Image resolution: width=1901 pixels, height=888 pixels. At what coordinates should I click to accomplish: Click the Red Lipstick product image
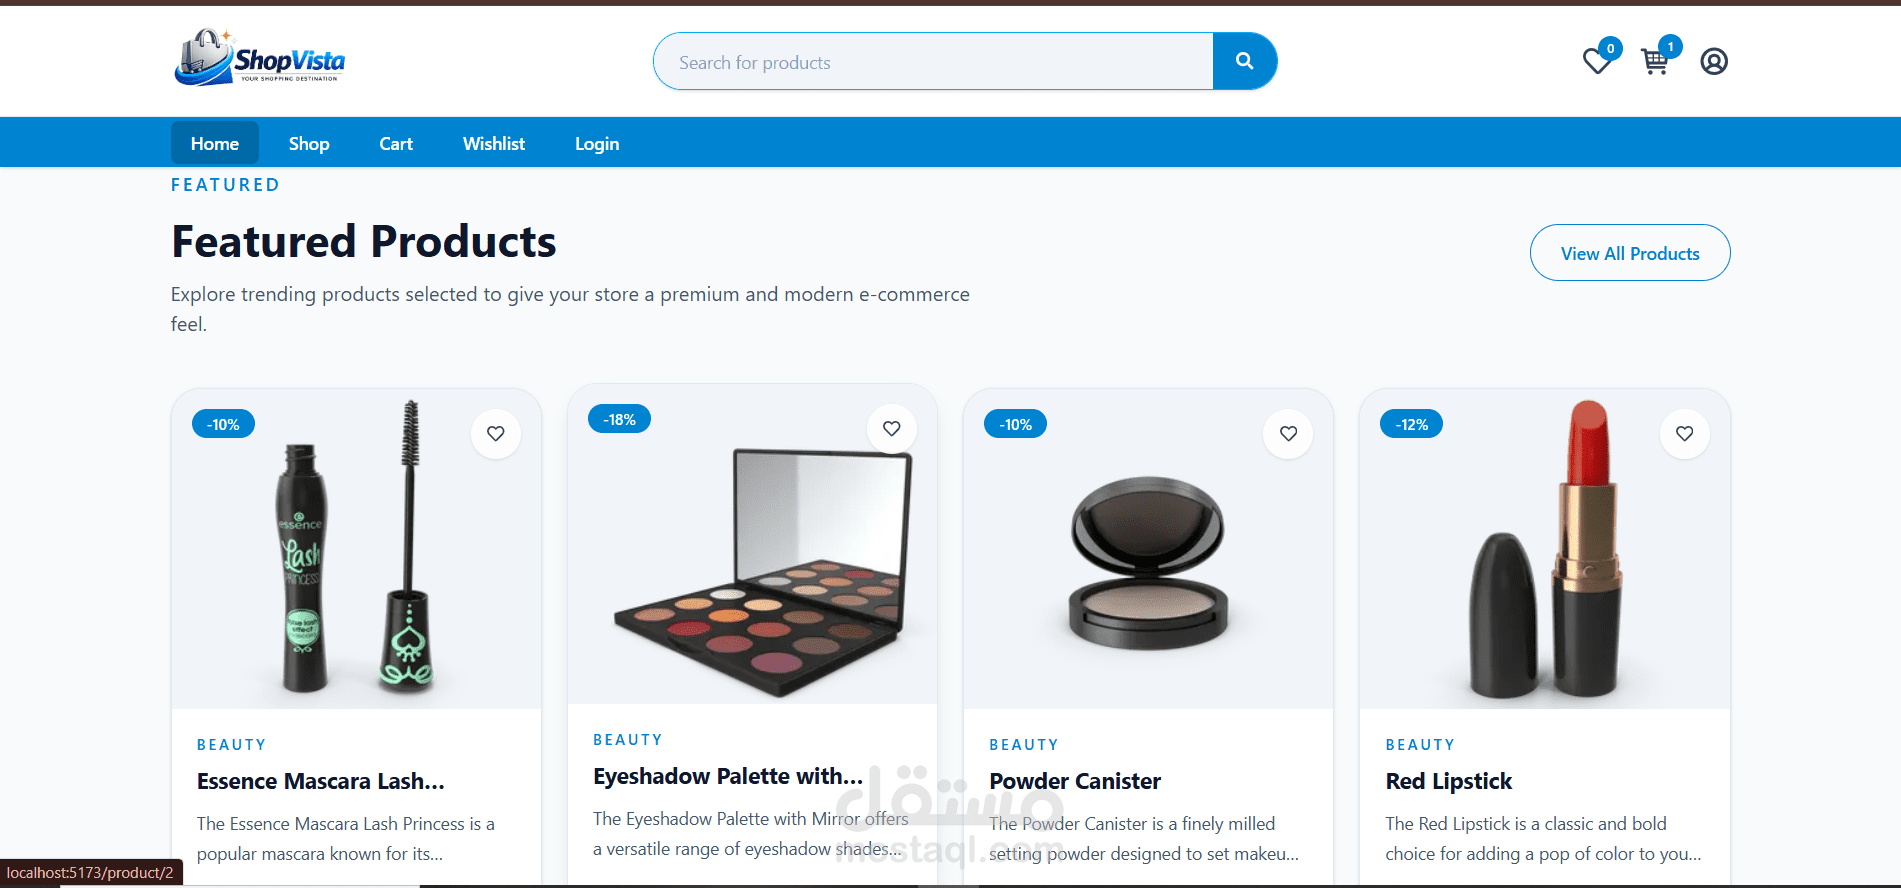[1545, 549]
